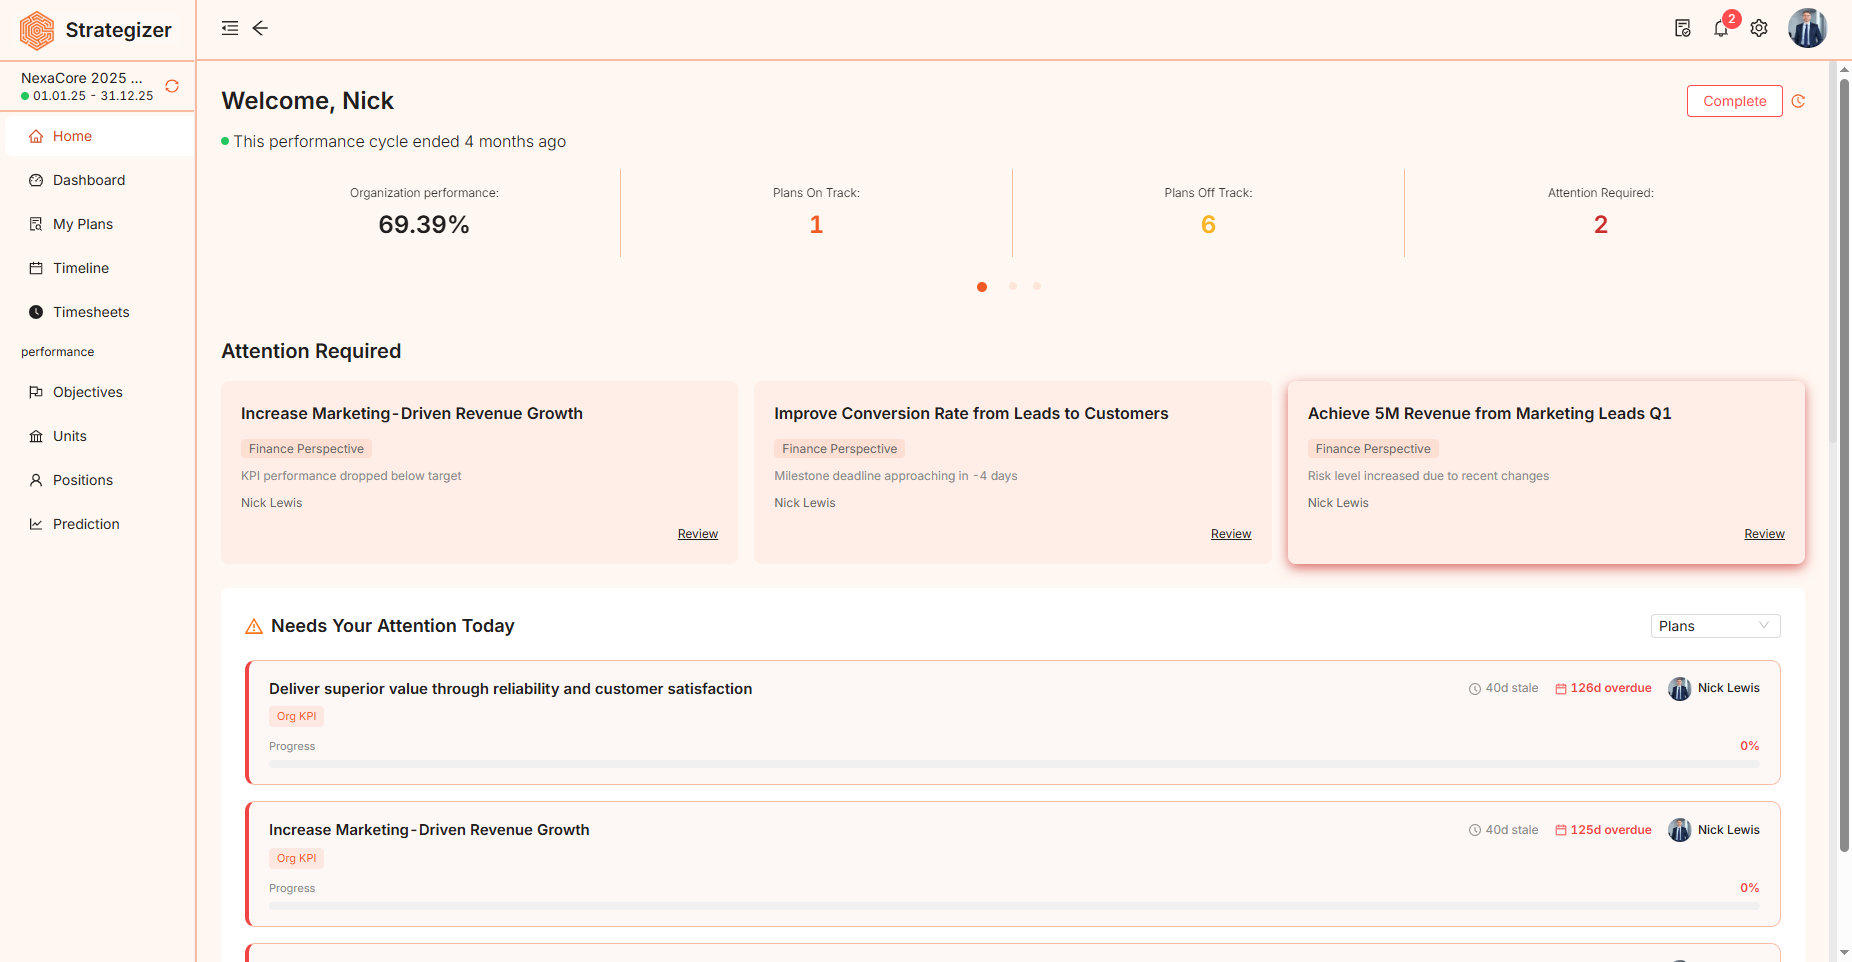Image resolution: width=1852 pixels, height=962 pixels.
Task: Select the first carousel dot
Action: pos(982,287)
